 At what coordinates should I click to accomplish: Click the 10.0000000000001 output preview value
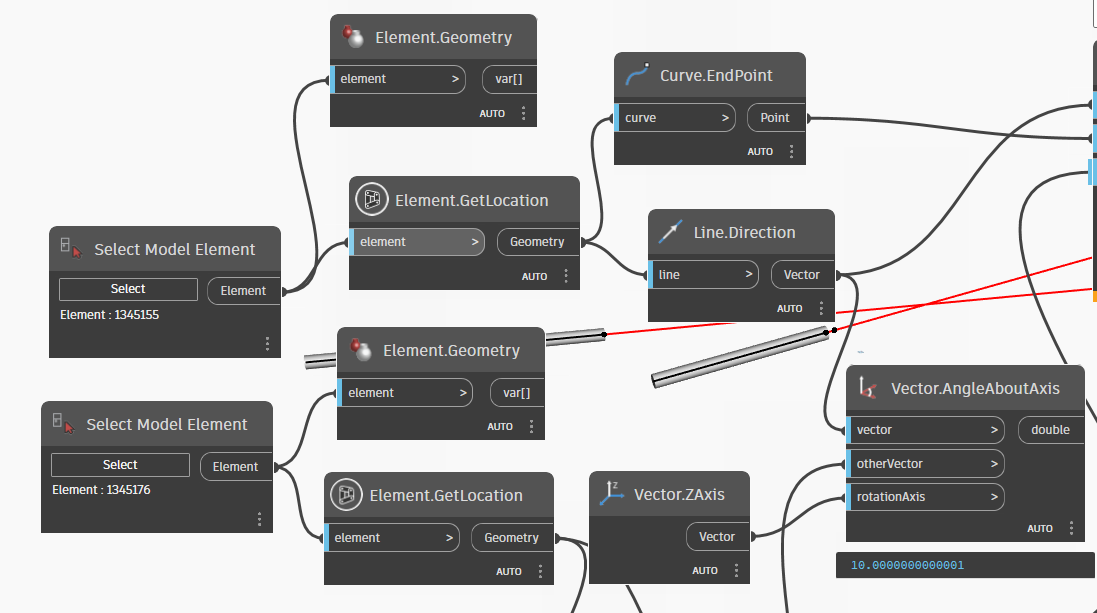click(x=908, y=566)
